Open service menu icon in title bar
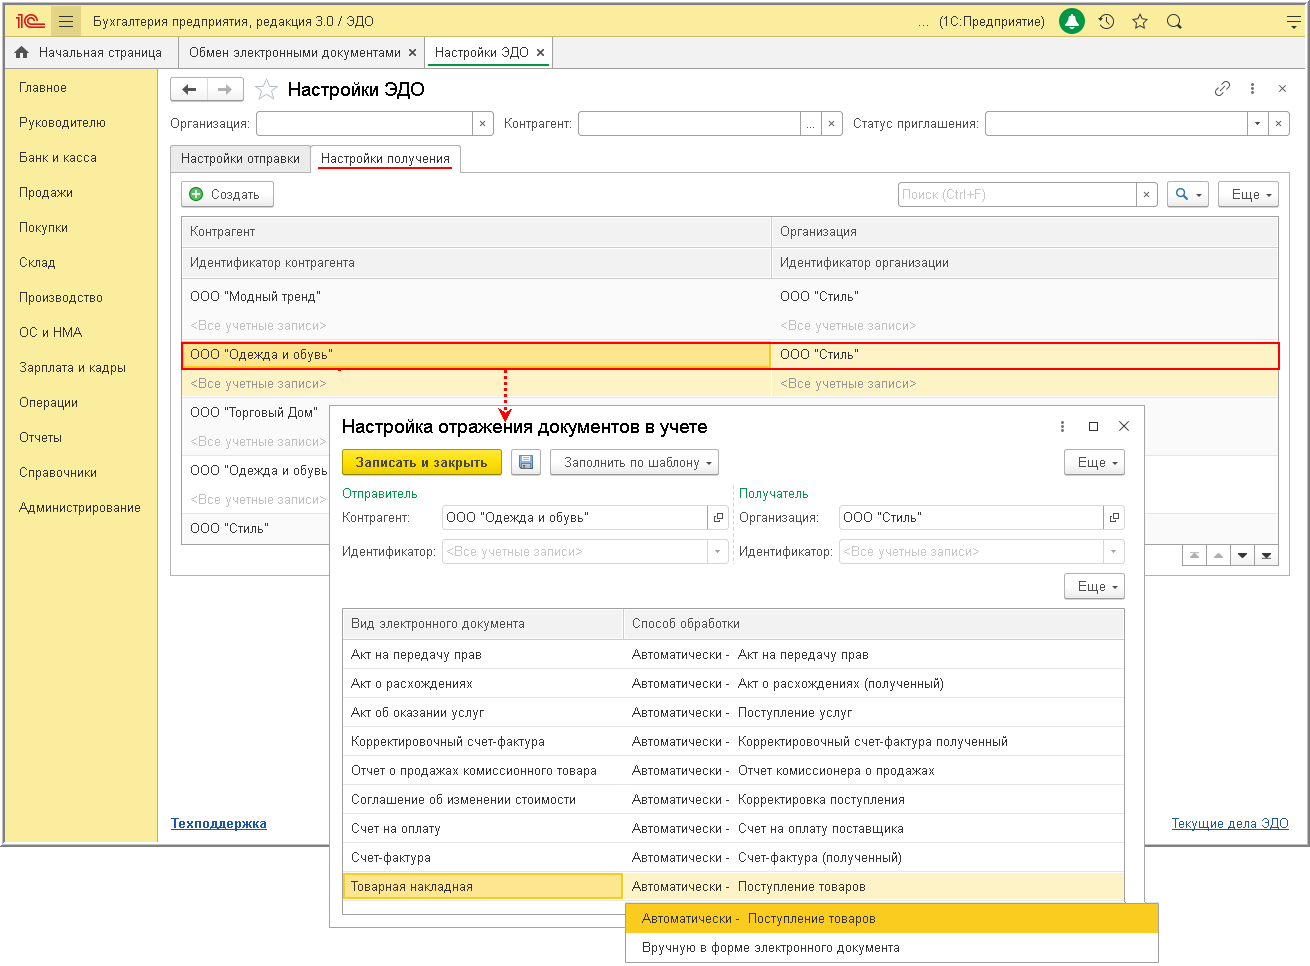Viewport: 1310px width, 966px height. pyautogui.click(x=1293, y=21)
